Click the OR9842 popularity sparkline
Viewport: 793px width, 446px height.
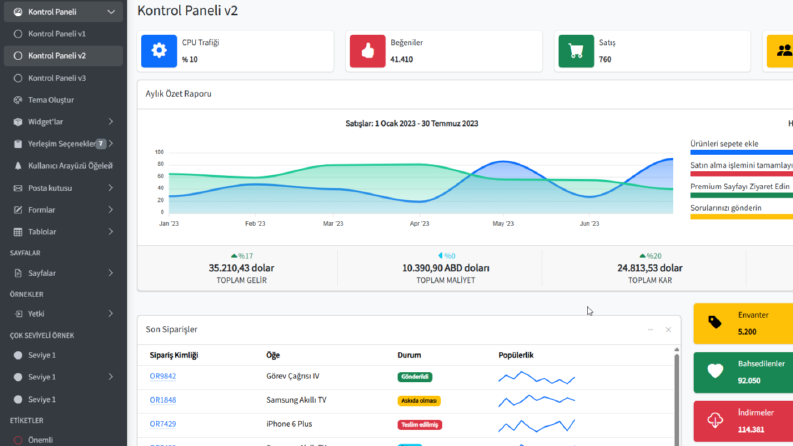[537, 378]
